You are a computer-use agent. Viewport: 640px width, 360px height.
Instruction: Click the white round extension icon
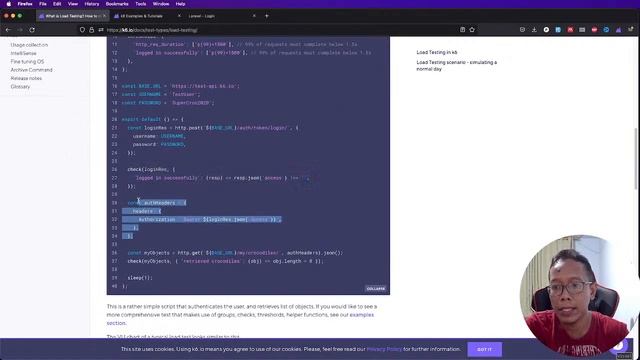tap(546, 30)
